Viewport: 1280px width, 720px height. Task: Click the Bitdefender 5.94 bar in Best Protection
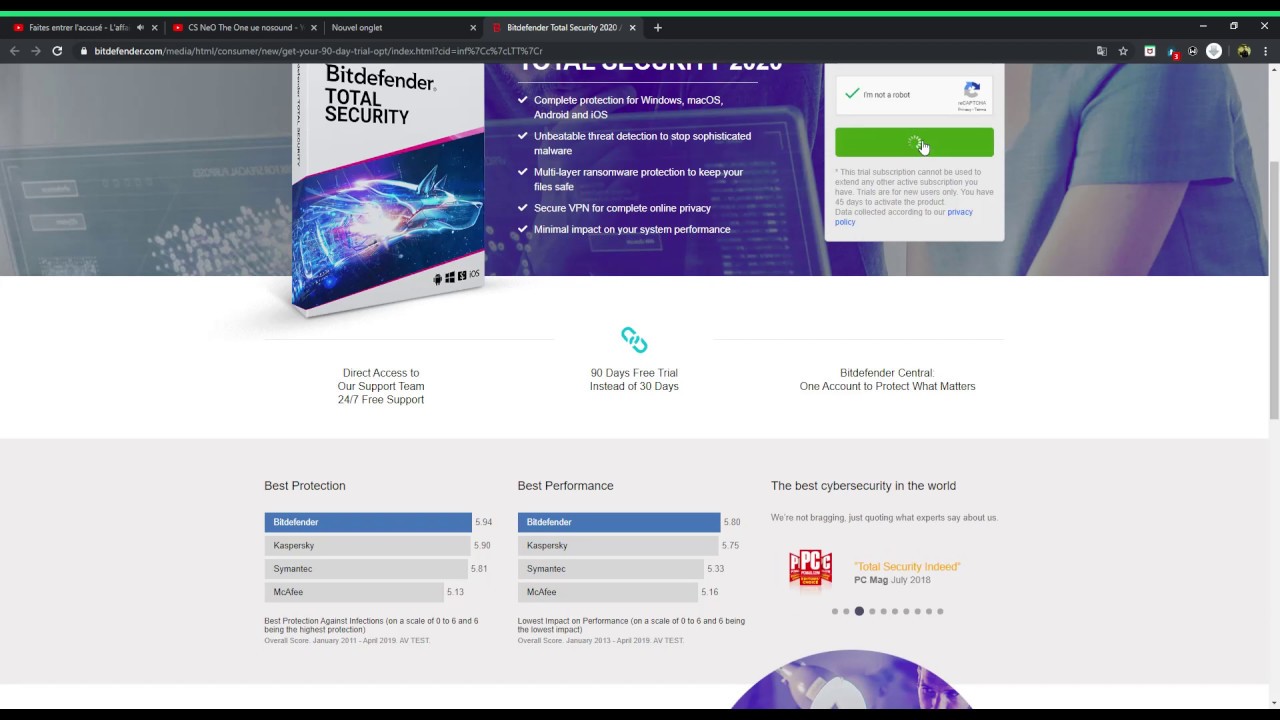tap(368, 522)
